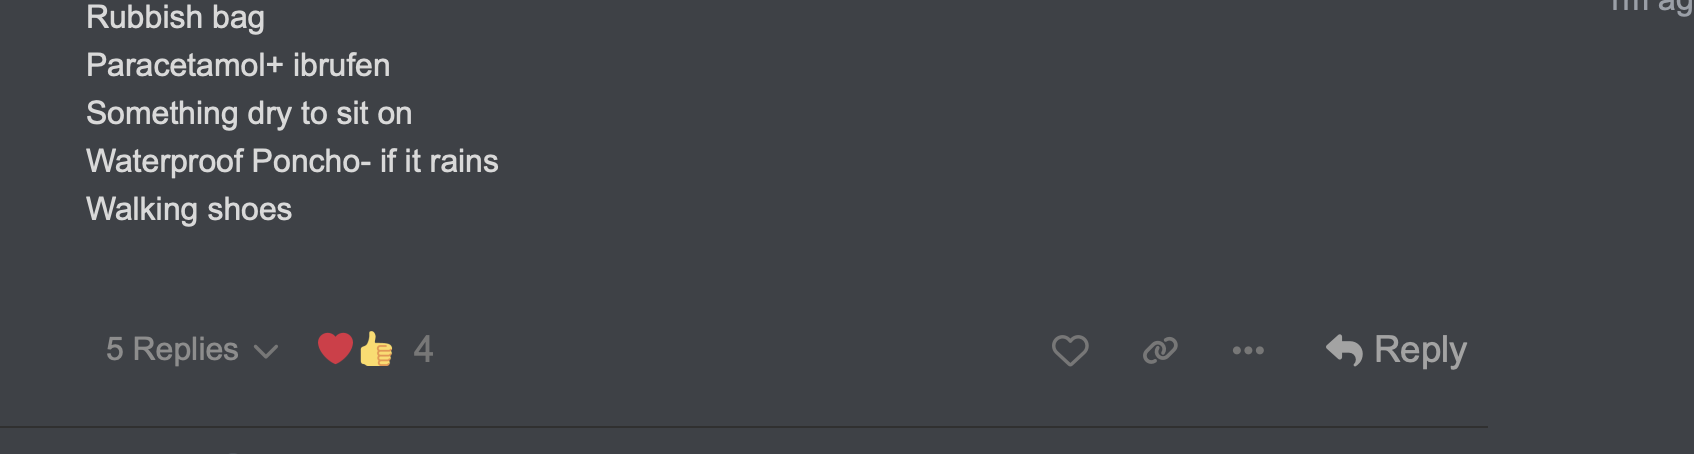Open the three-dots more actions menu
This screenshot has width=1694, height=454.
point(1248,350)
